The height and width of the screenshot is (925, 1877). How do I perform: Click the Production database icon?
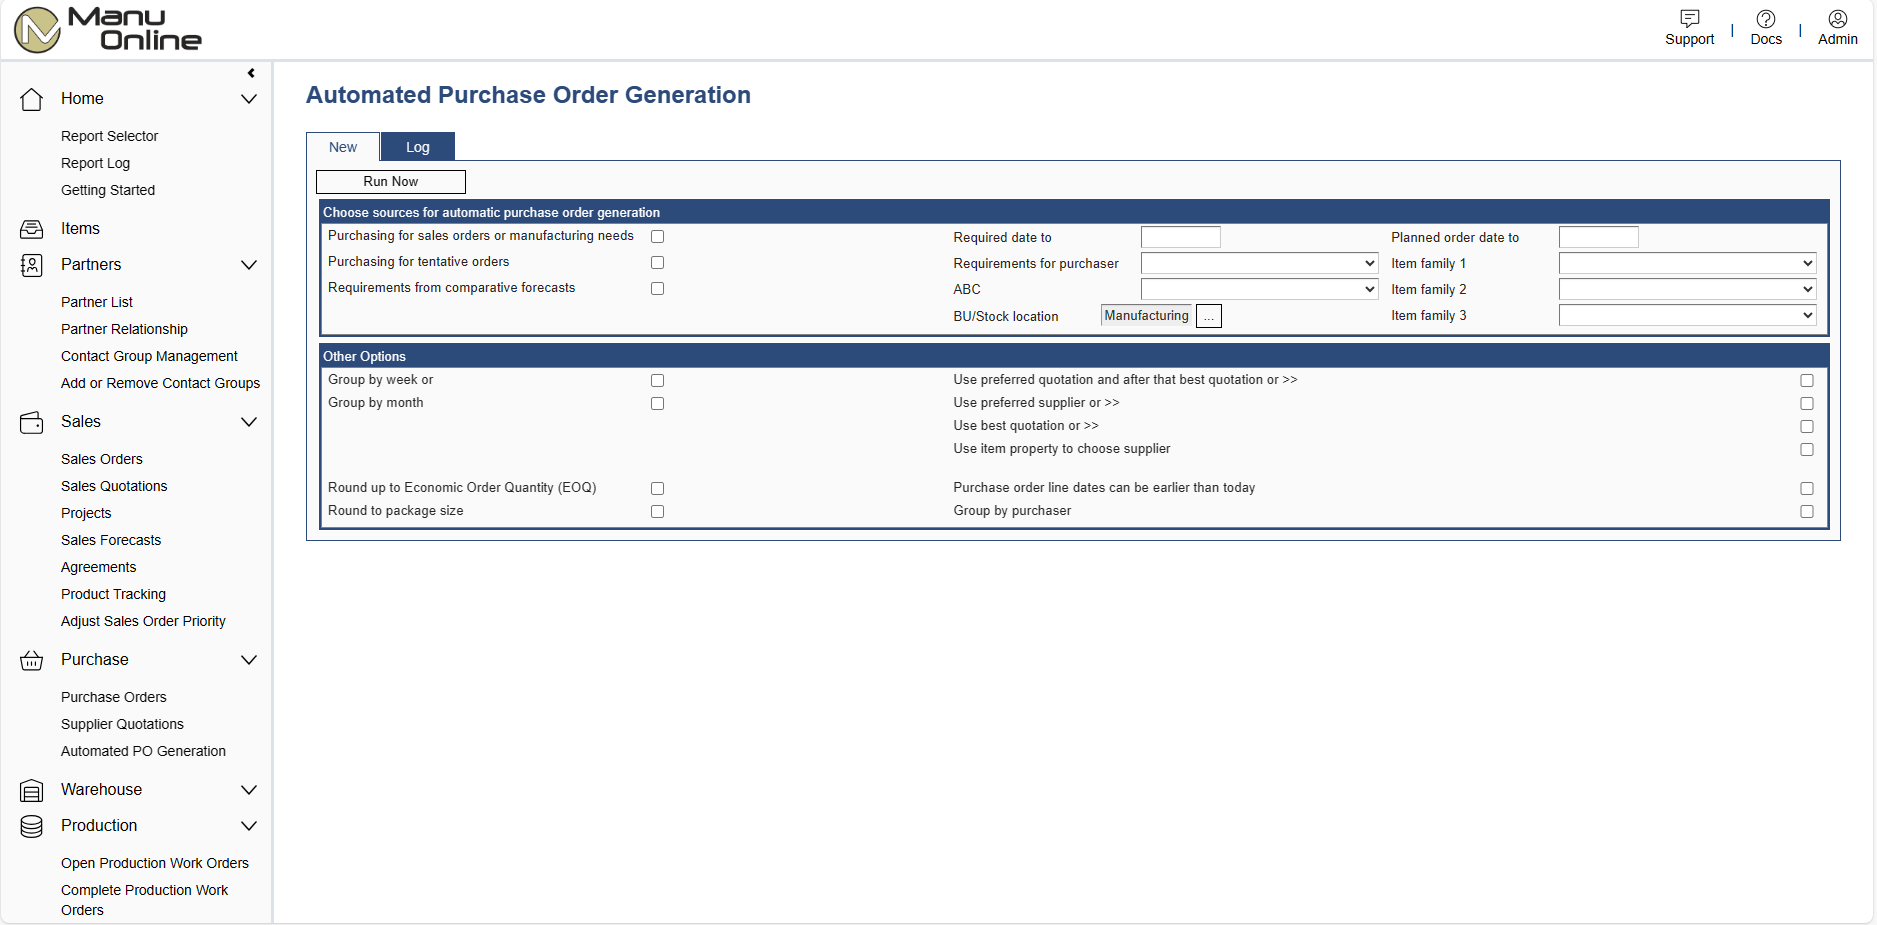coord(32,826)
